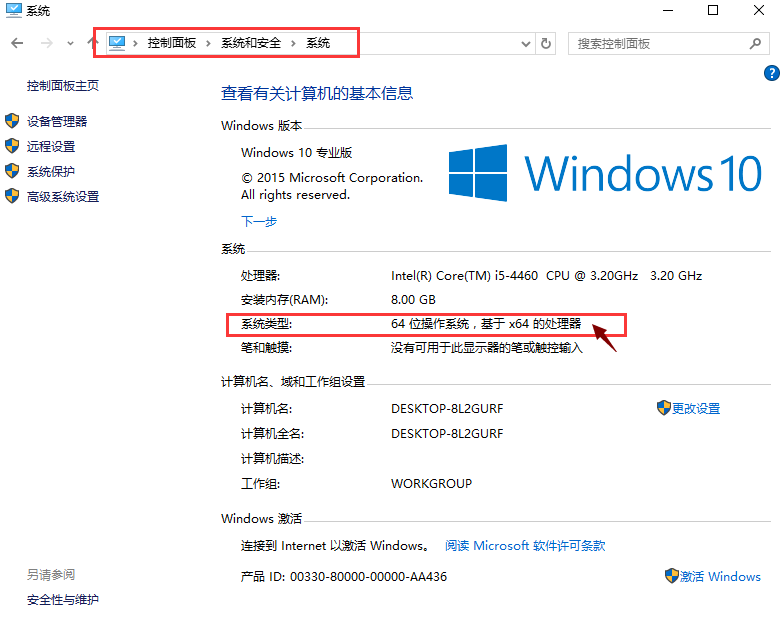Click shield icon next to 设备管理器
The image size is (781, 619).
pos(12,121)
